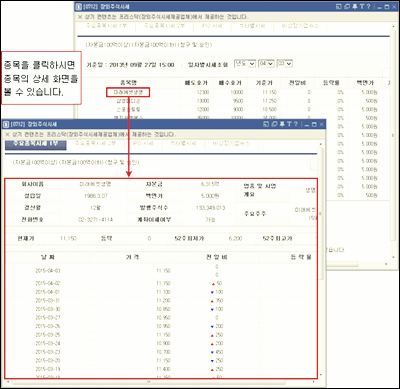
Task: Click the second stock name in back list, below 미래에셋생명
Action: [x=128, y=101]
